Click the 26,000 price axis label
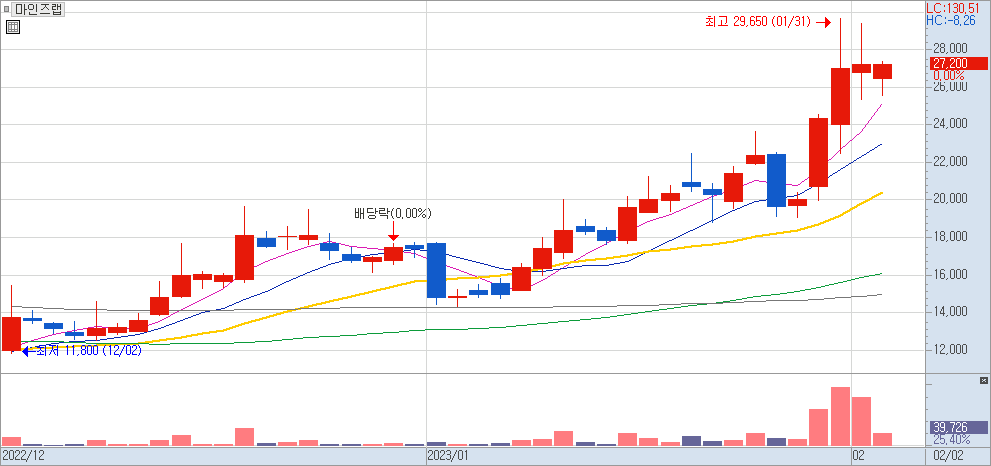 pos(949,87)
